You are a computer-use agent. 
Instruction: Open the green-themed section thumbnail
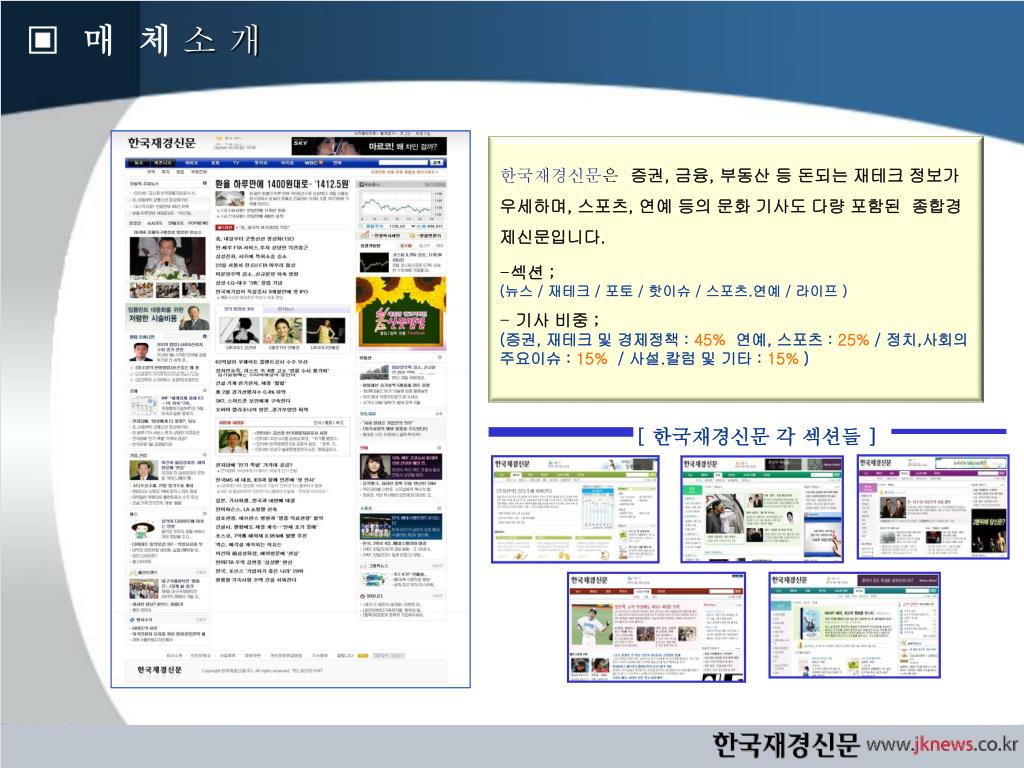(762, 509)
